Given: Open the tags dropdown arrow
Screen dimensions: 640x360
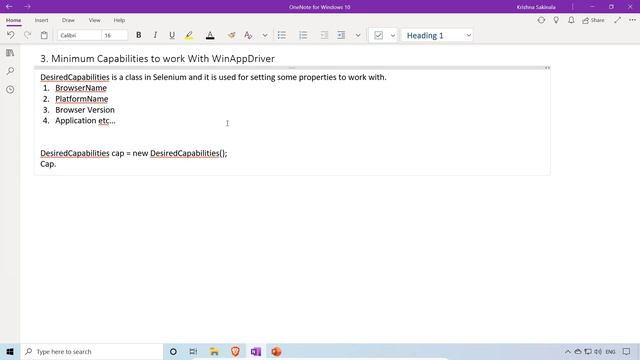Looking at the screenshot, I should [x=393, y=36].
